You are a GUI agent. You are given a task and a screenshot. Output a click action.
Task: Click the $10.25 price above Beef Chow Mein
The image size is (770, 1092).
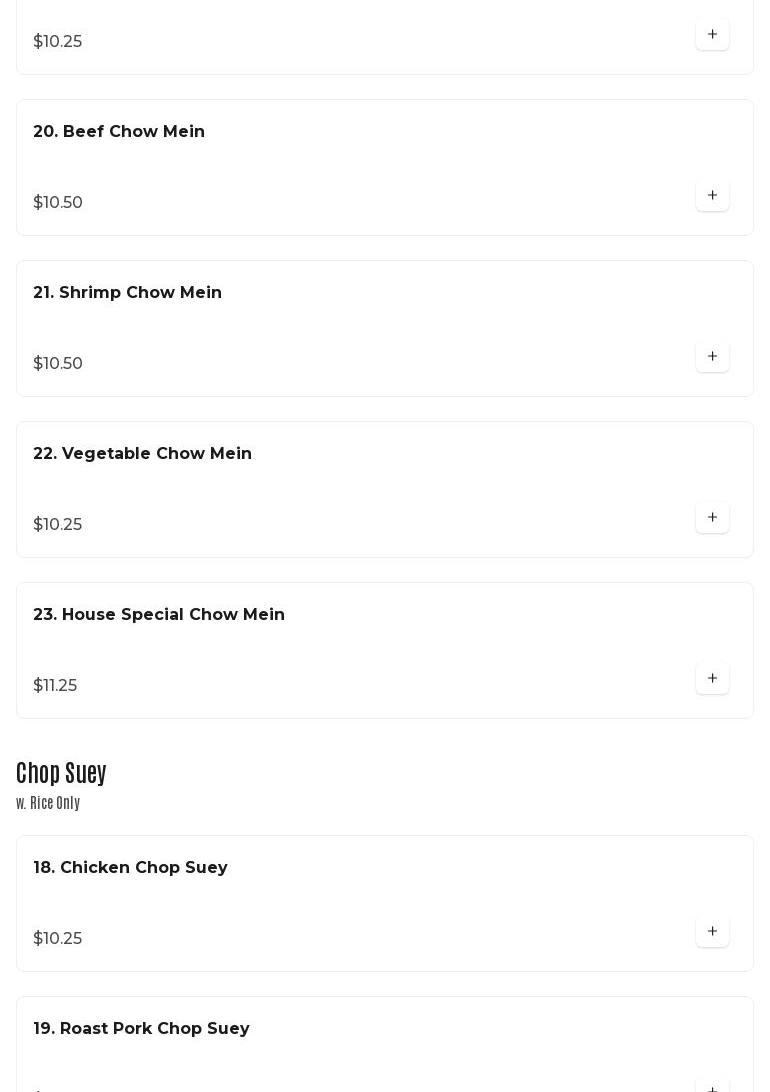[x=58, y=42]
